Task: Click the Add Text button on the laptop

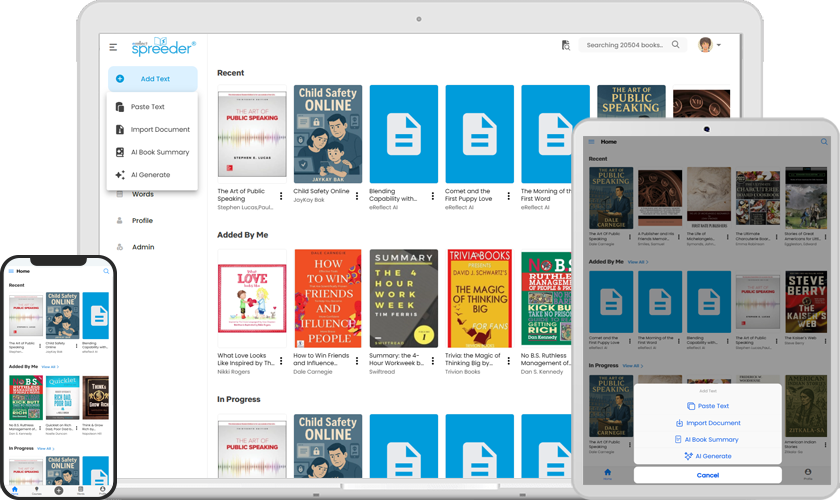Action: pos(153,79)
